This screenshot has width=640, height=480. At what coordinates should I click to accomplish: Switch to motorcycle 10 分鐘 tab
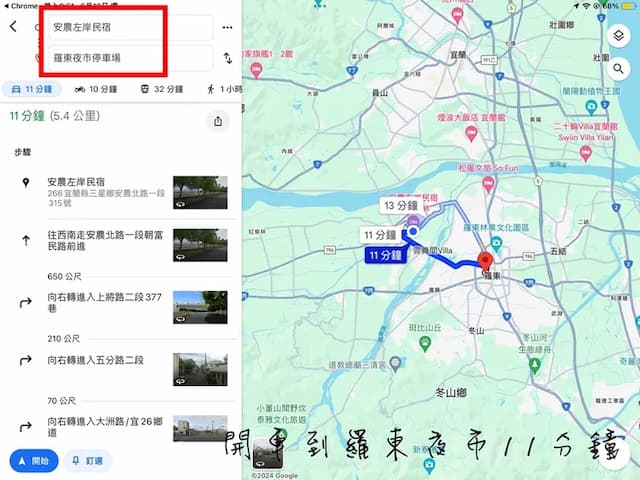coord(95,89)
